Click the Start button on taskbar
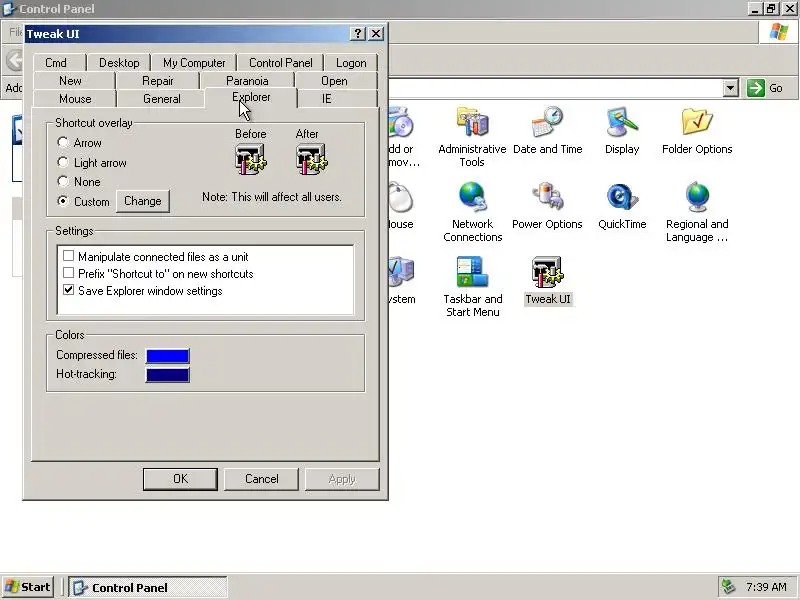800x600 pixels. 29,587
